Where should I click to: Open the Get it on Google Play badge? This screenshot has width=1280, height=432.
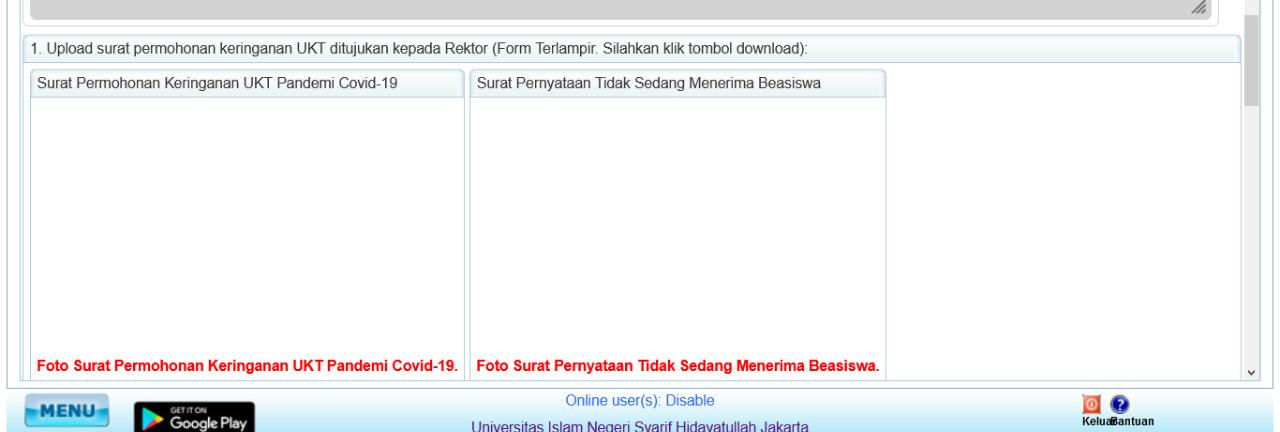[x=195, y=416]
